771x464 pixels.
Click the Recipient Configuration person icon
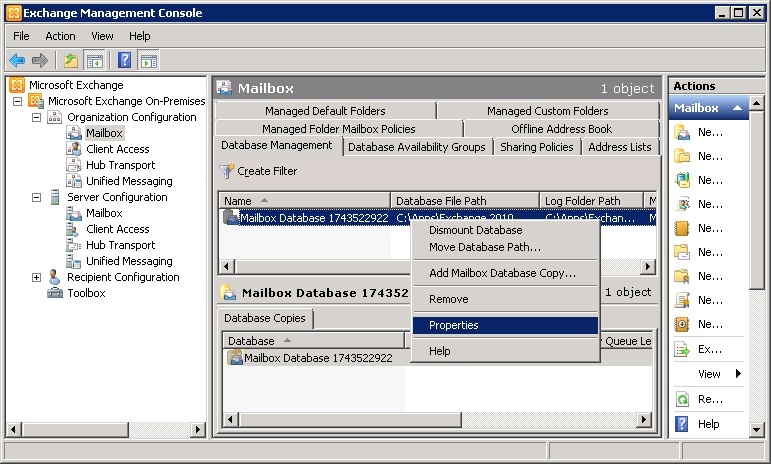[x=55, y=277]
